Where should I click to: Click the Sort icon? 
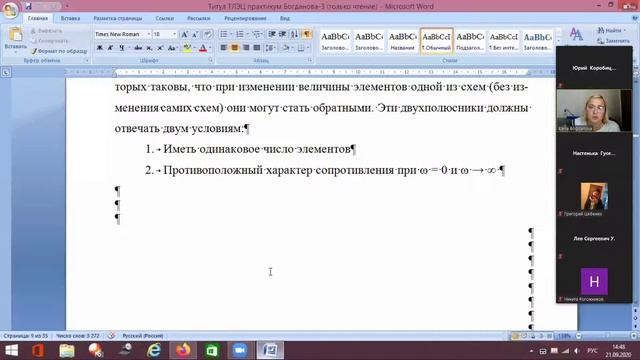pyautogui.click(x=294, y=34)
